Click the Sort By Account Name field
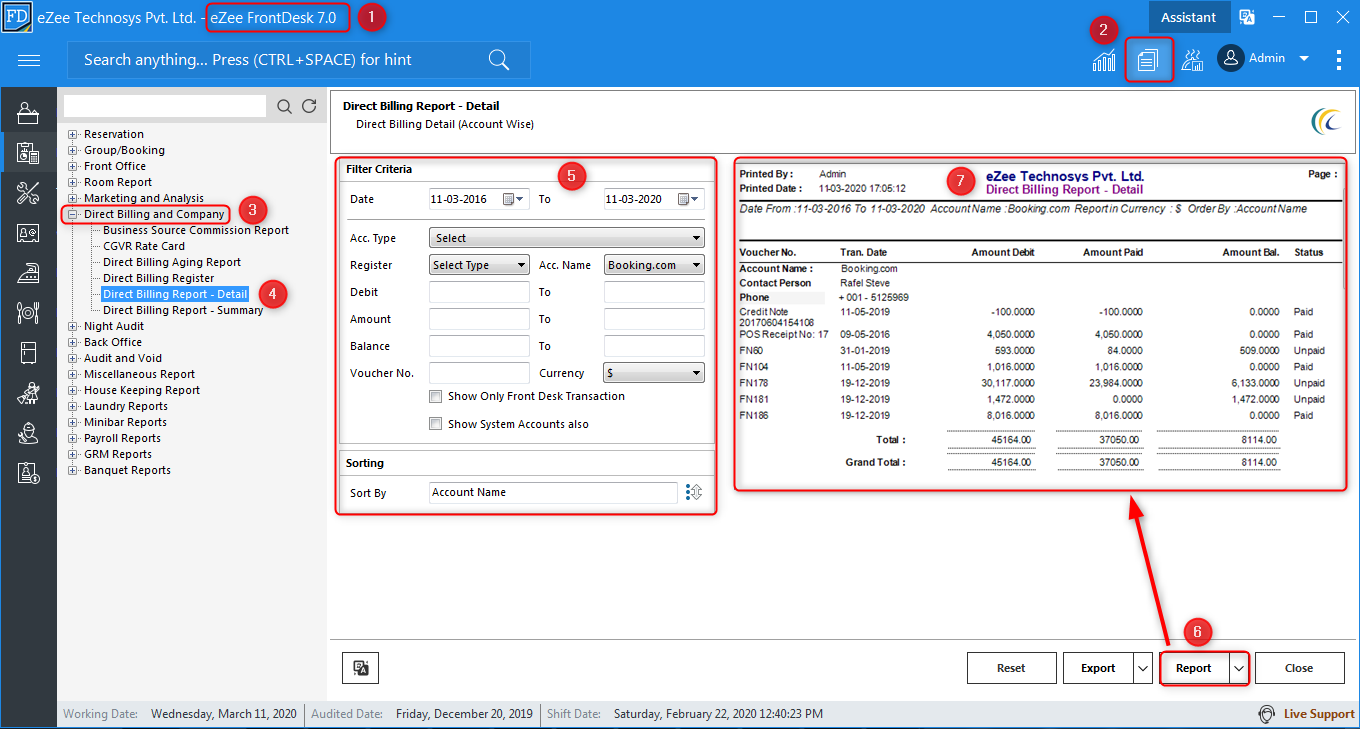 (554, 492)
